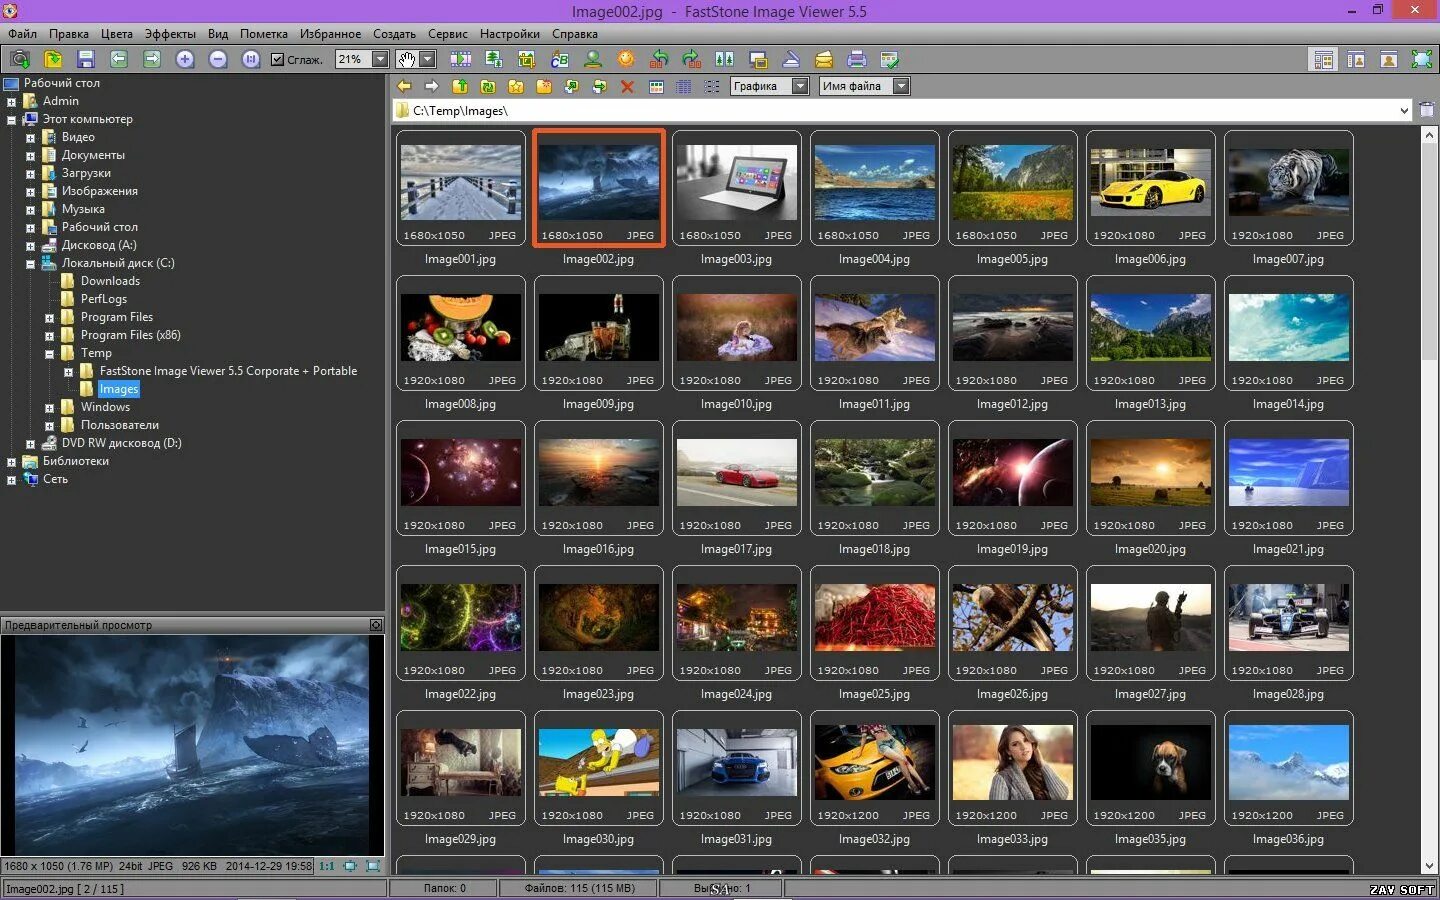Toggle the 1:1 actual size preview button
1440x900 pixels.
coord(327,866)
